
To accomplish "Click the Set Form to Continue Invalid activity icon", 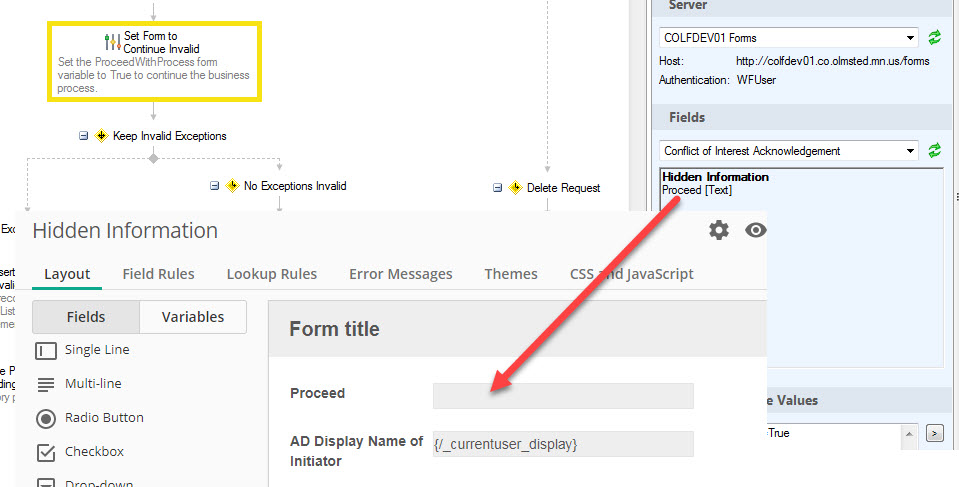I will click(113, 42).
